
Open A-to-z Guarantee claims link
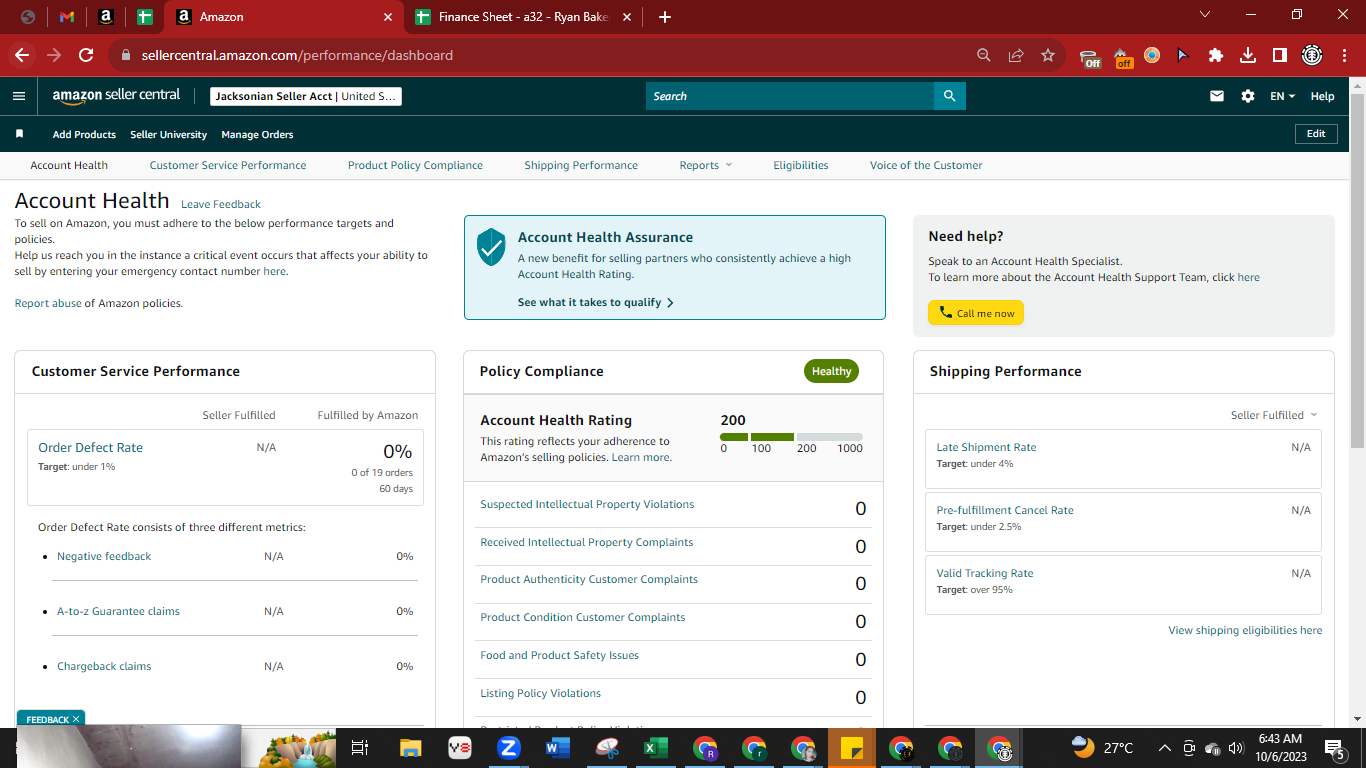point(118,611)
